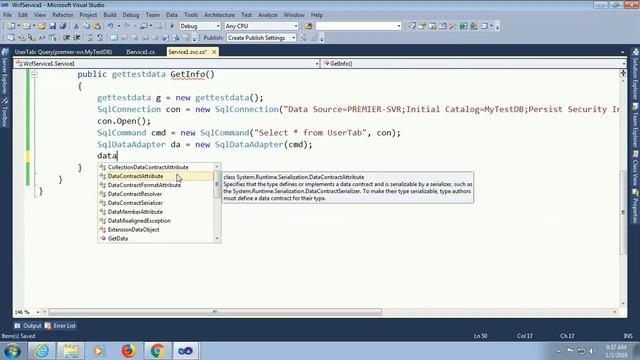The width and height of the screenshot is (640, 360).
Task: Click the system clock in taskbar
Action: [x=616, y=351]
